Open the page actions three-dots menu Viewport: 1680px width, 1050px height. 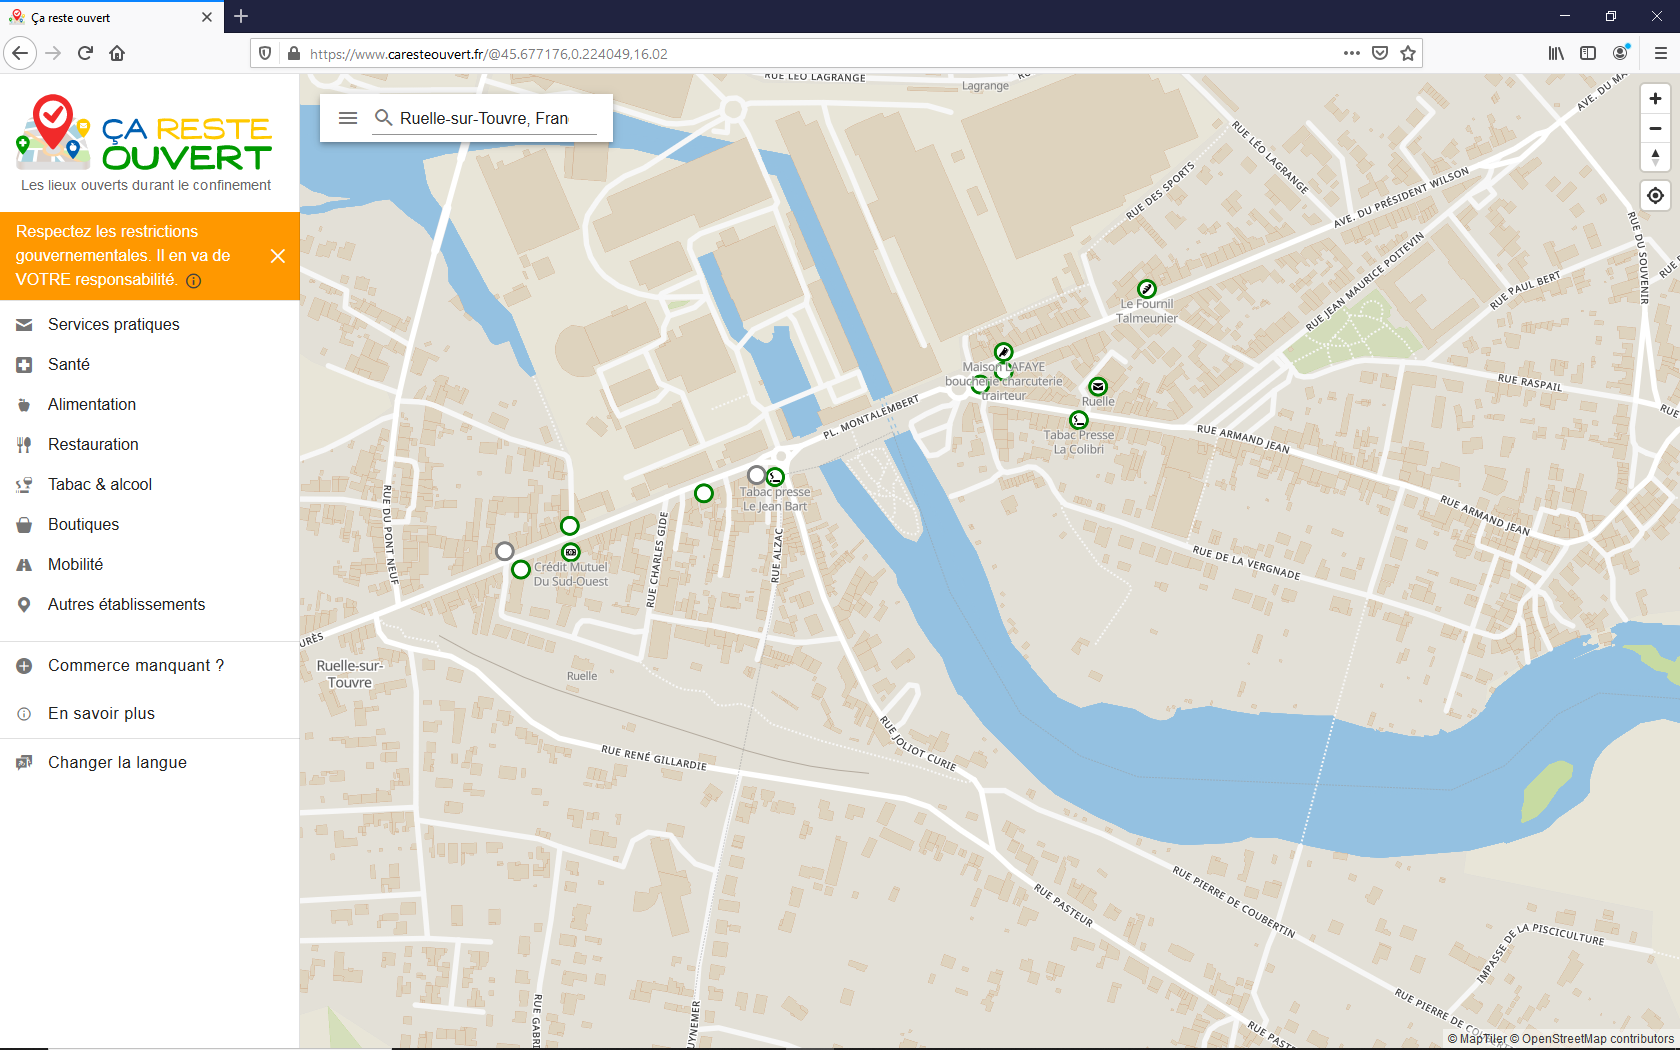[1352, 53]
